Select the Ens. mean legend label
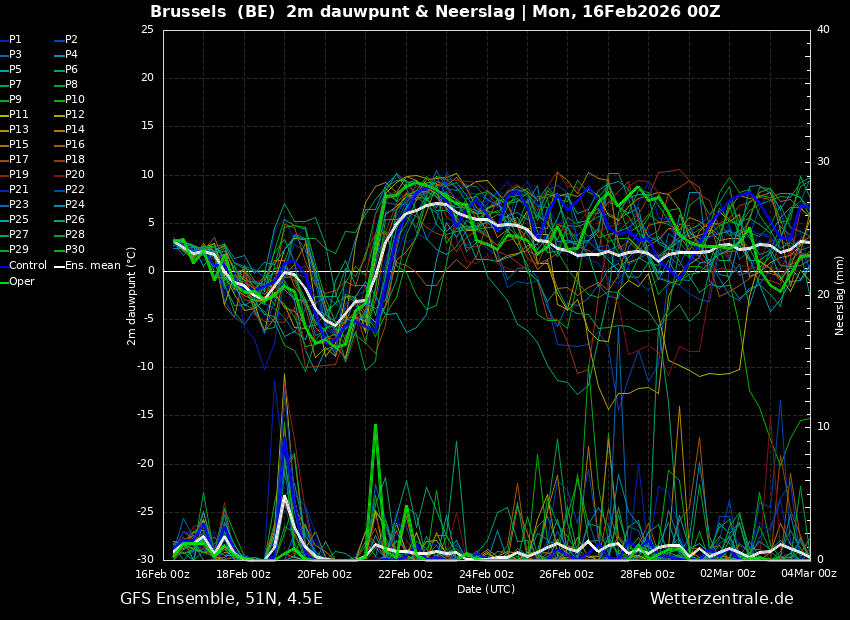 92,266
